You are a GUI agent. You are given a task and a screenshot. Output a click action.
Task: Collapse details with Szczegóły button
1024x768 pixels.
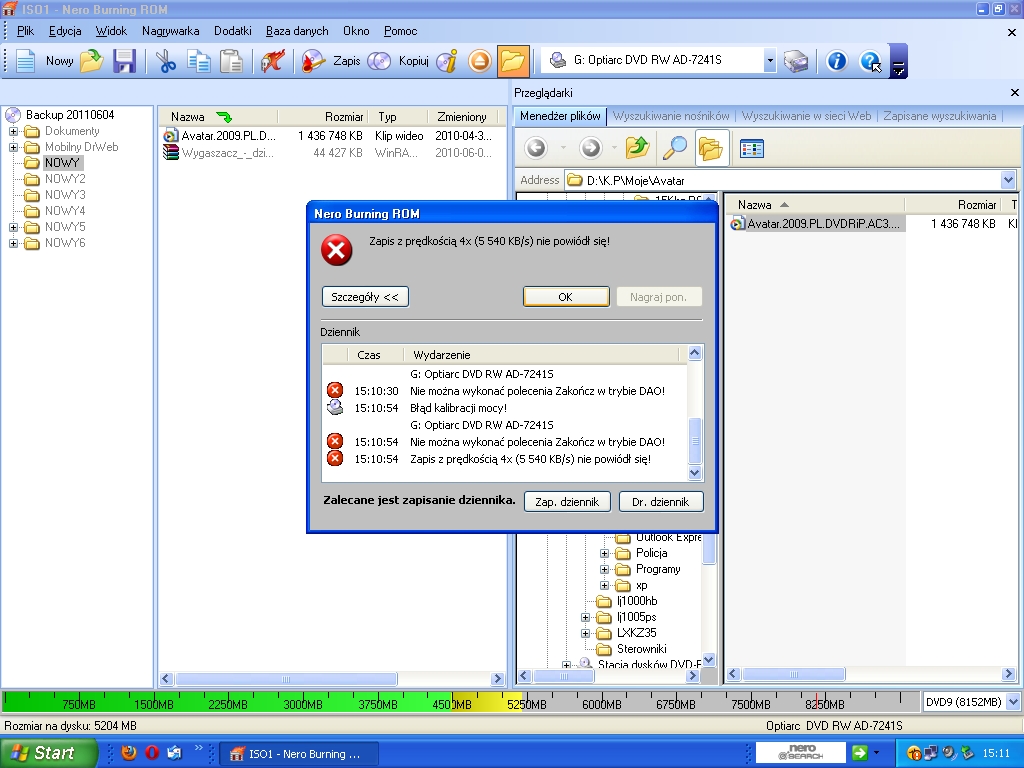365,296
